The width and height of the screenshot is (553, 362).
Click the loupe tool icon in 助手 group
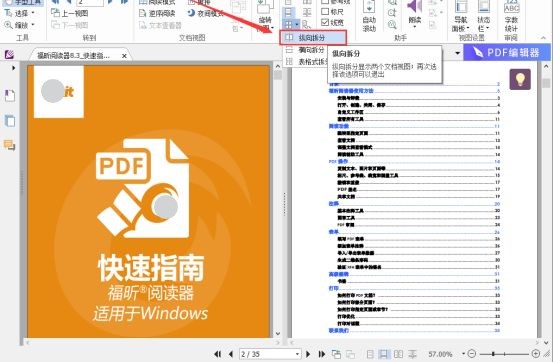click(x=392, y=25)
